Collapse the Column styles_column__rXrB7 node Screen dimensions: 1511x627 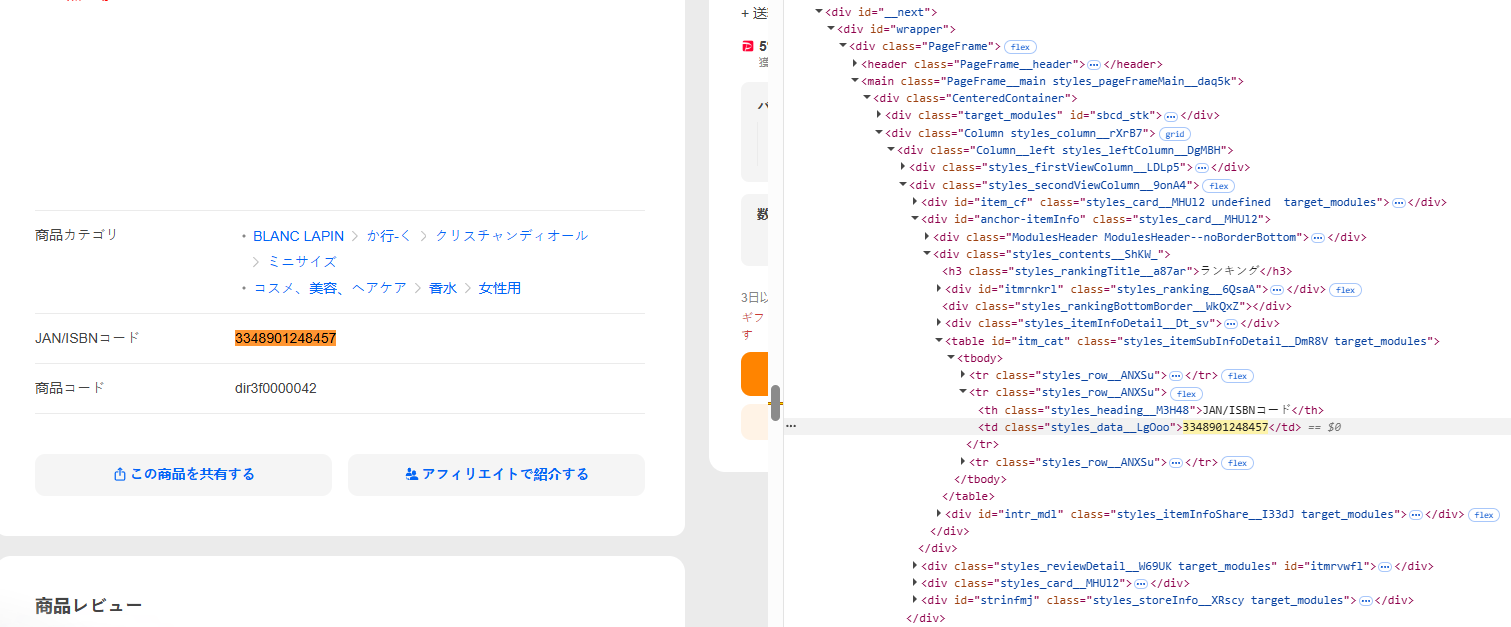coord(879,133)
